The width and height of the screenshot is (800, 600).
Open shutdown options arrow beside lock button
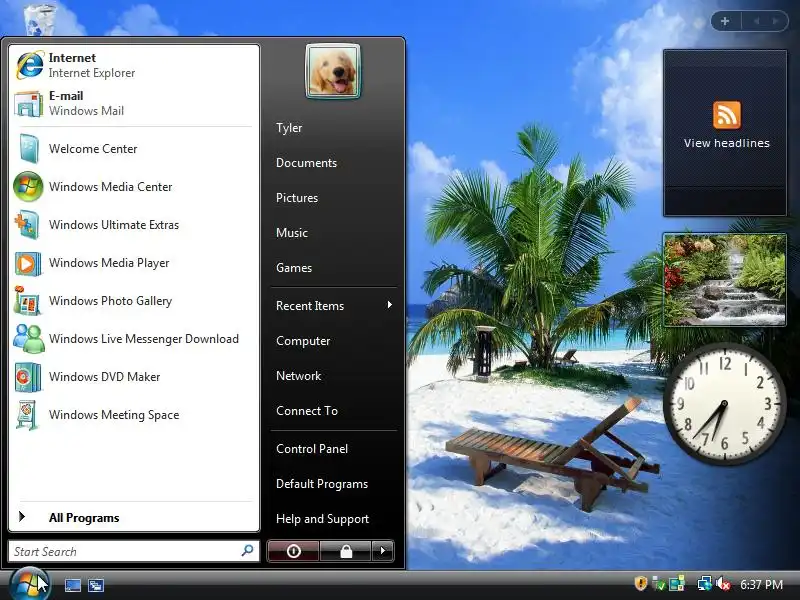[x=383, y=551]
